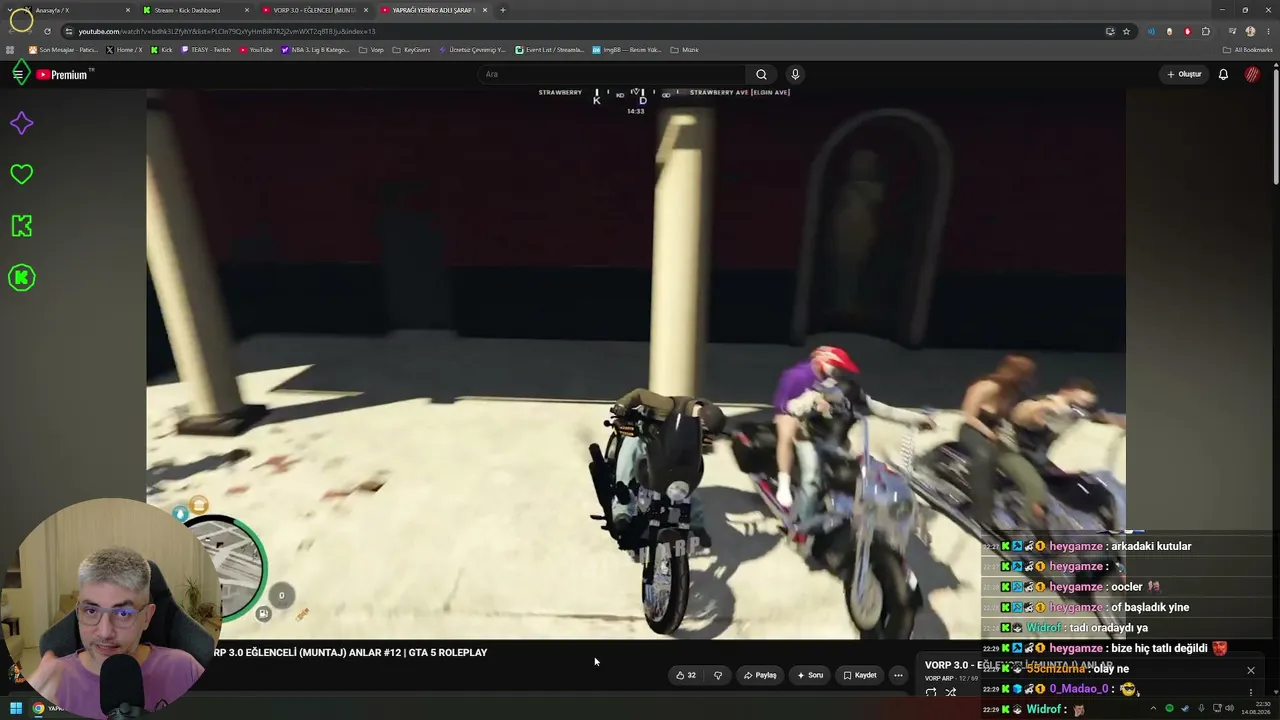1280x720 pixels.
Task: Focus the YouTube search box 'Ara'
Action: click(x=612, y=74)
